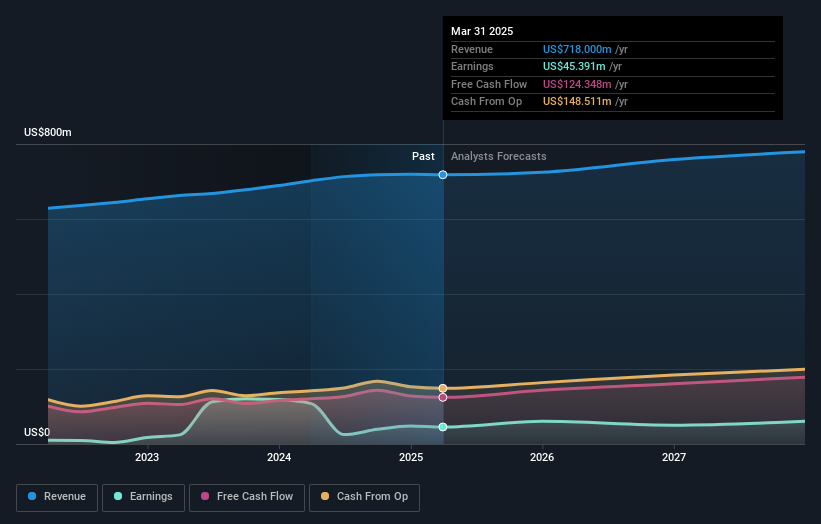Click the US$45.391m earnings value
This screenshot has height=524, width=821.
(x=574, y=66)
